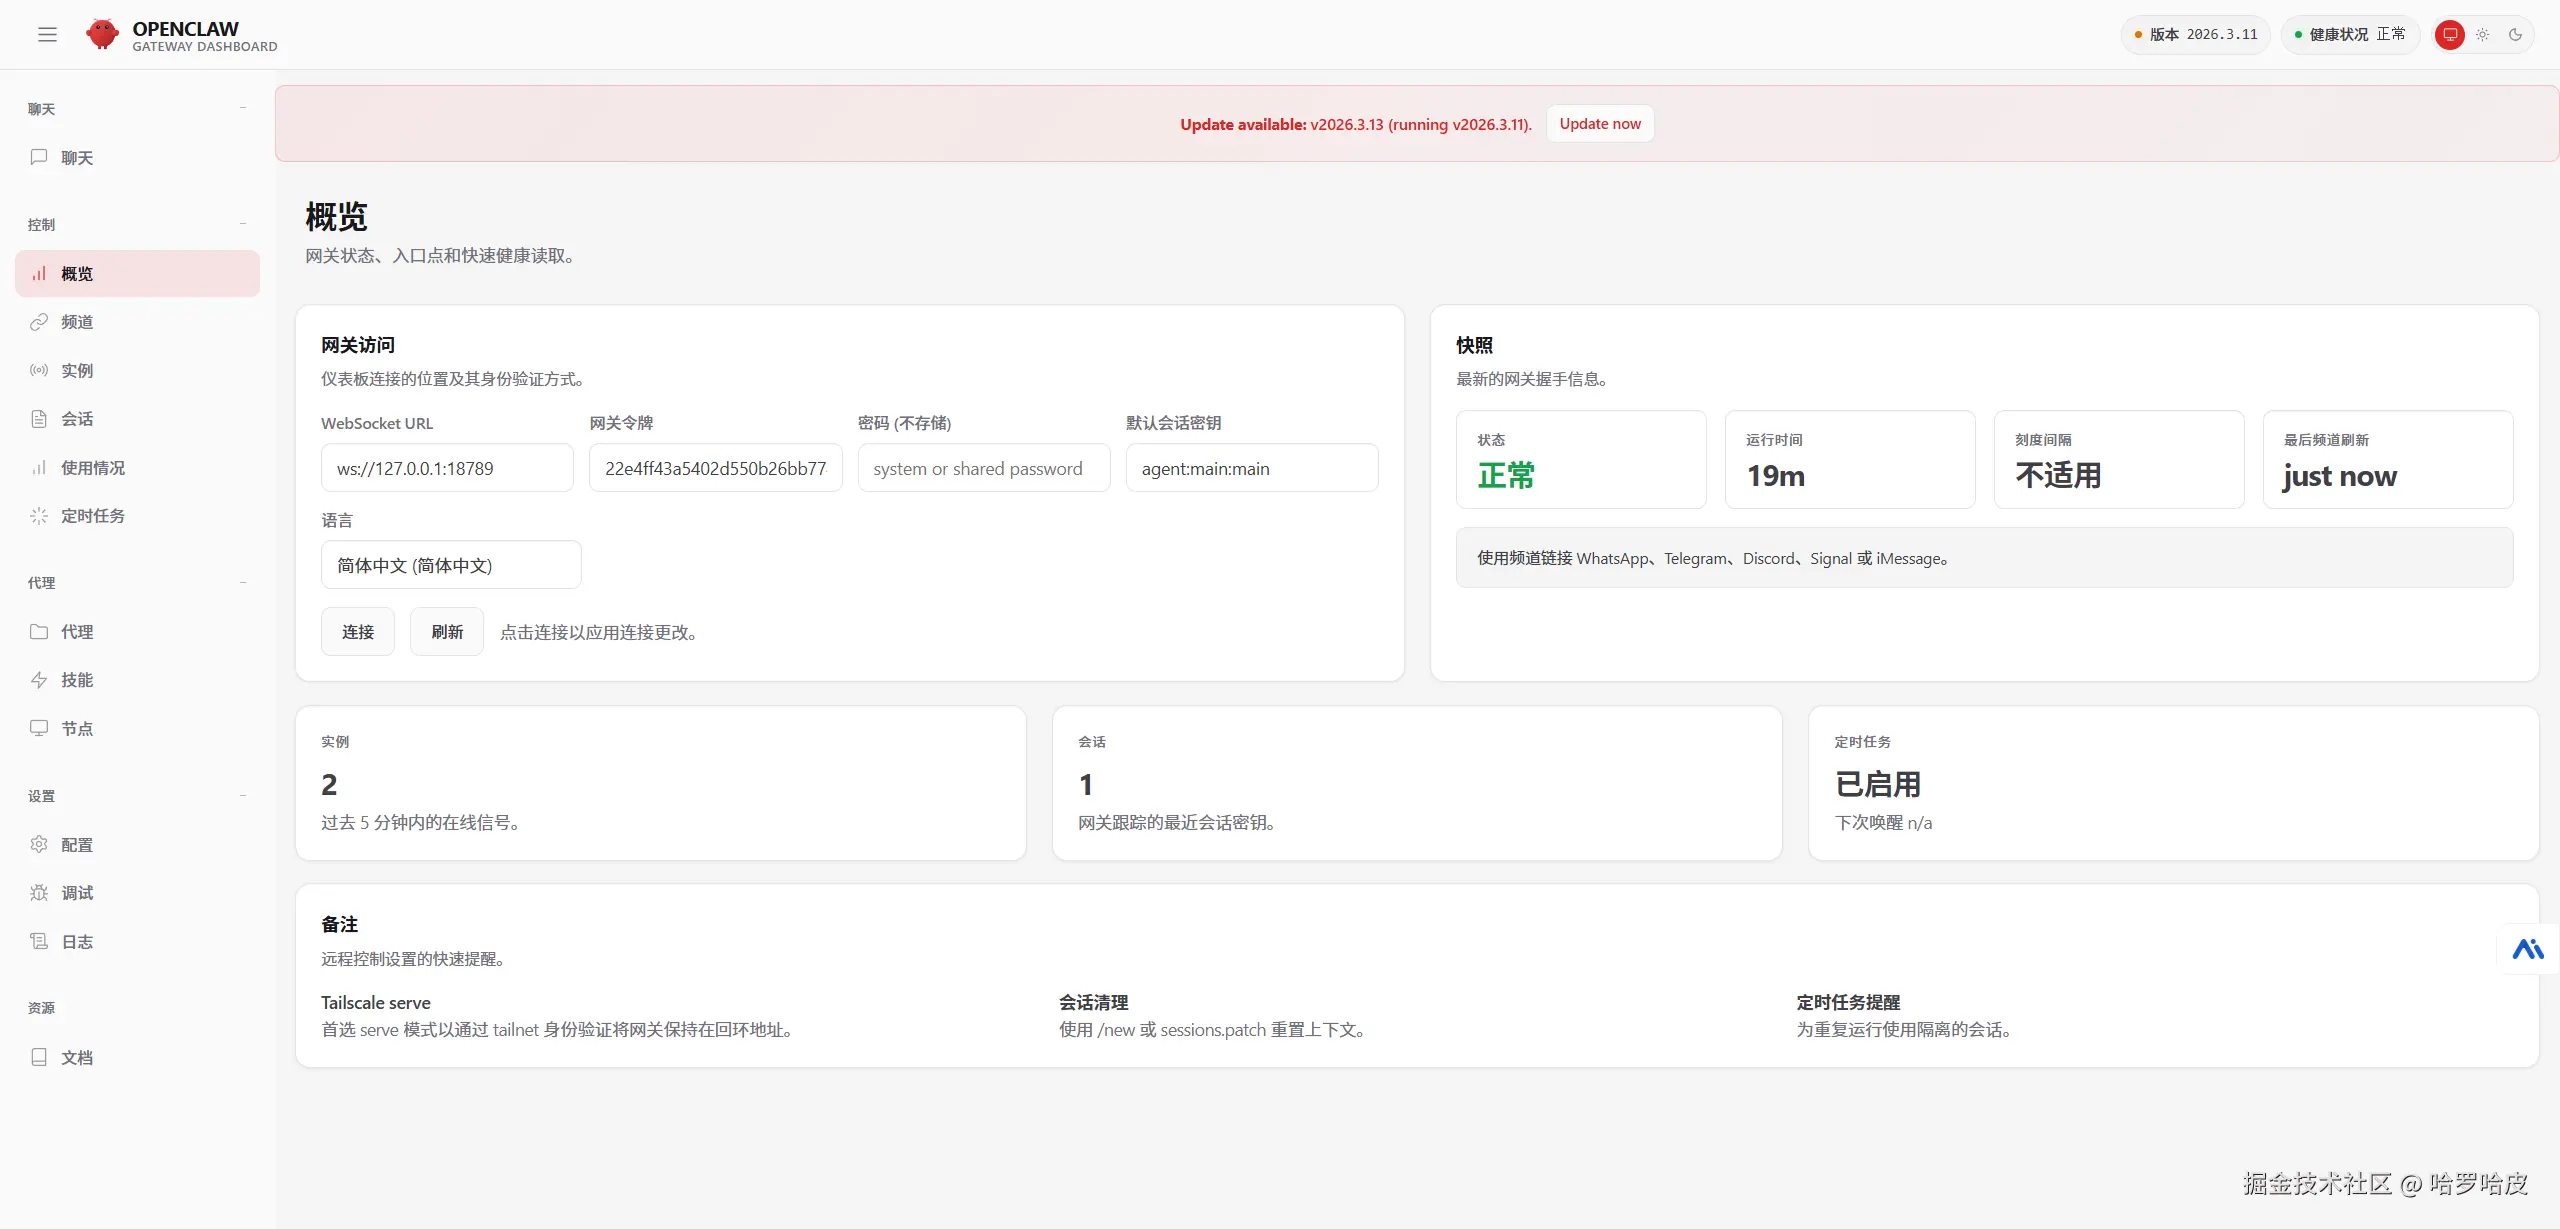Open the 调试 debug page

click(x=76, y=893)
